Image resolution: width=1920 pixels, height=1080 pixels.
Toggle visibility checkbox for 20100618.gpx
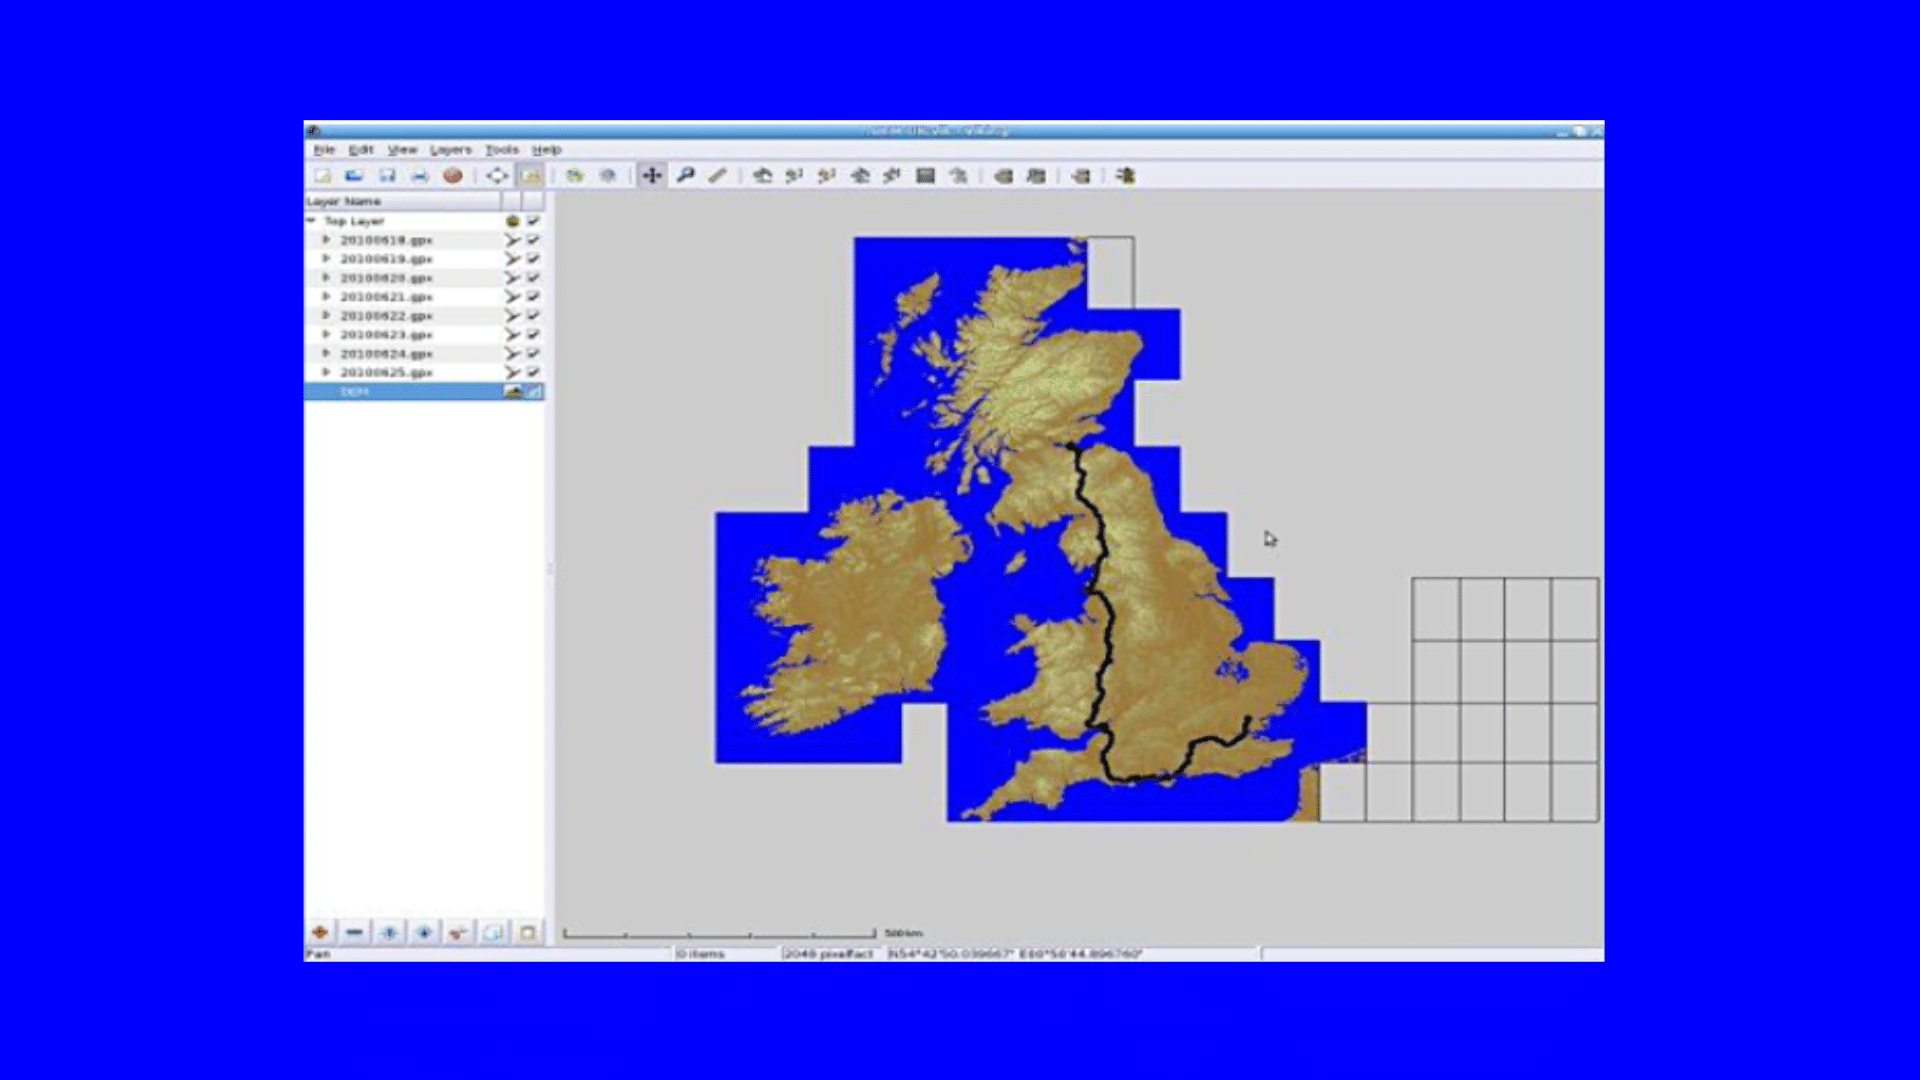tap(533, 240)
